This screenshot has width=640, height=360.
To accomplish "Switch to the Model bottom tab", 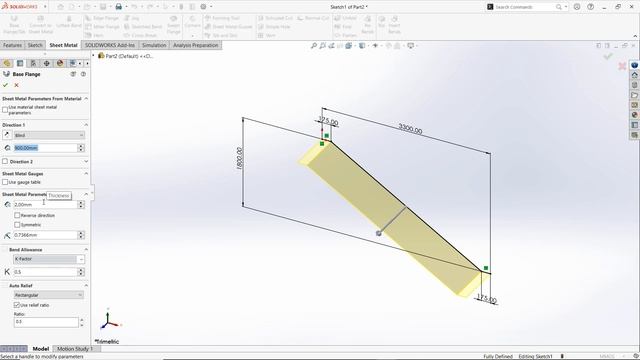I will (40, 349).
